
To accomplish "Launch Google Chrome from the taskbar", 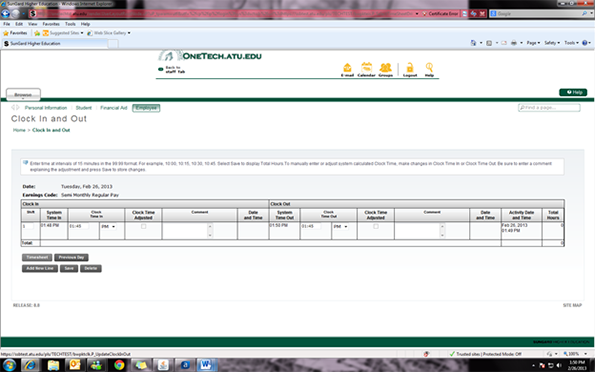I will [119, 365].
